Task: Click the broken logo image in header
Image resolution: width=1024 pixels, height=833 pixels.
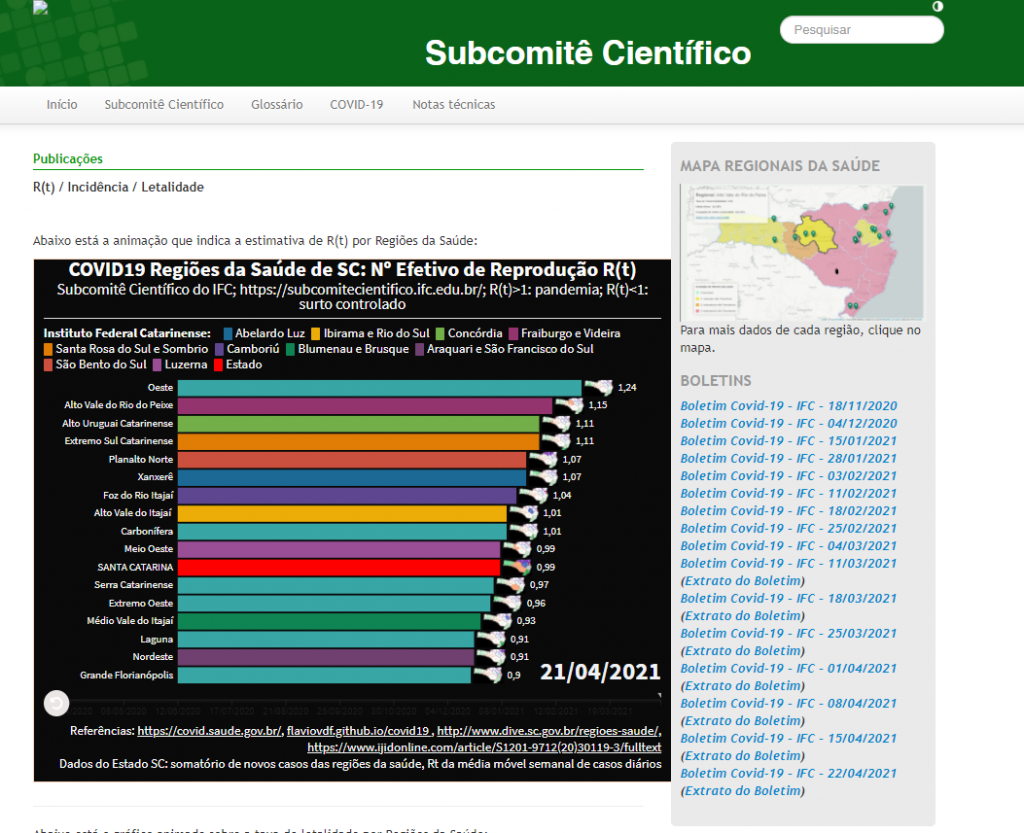Action: [40, 8]
